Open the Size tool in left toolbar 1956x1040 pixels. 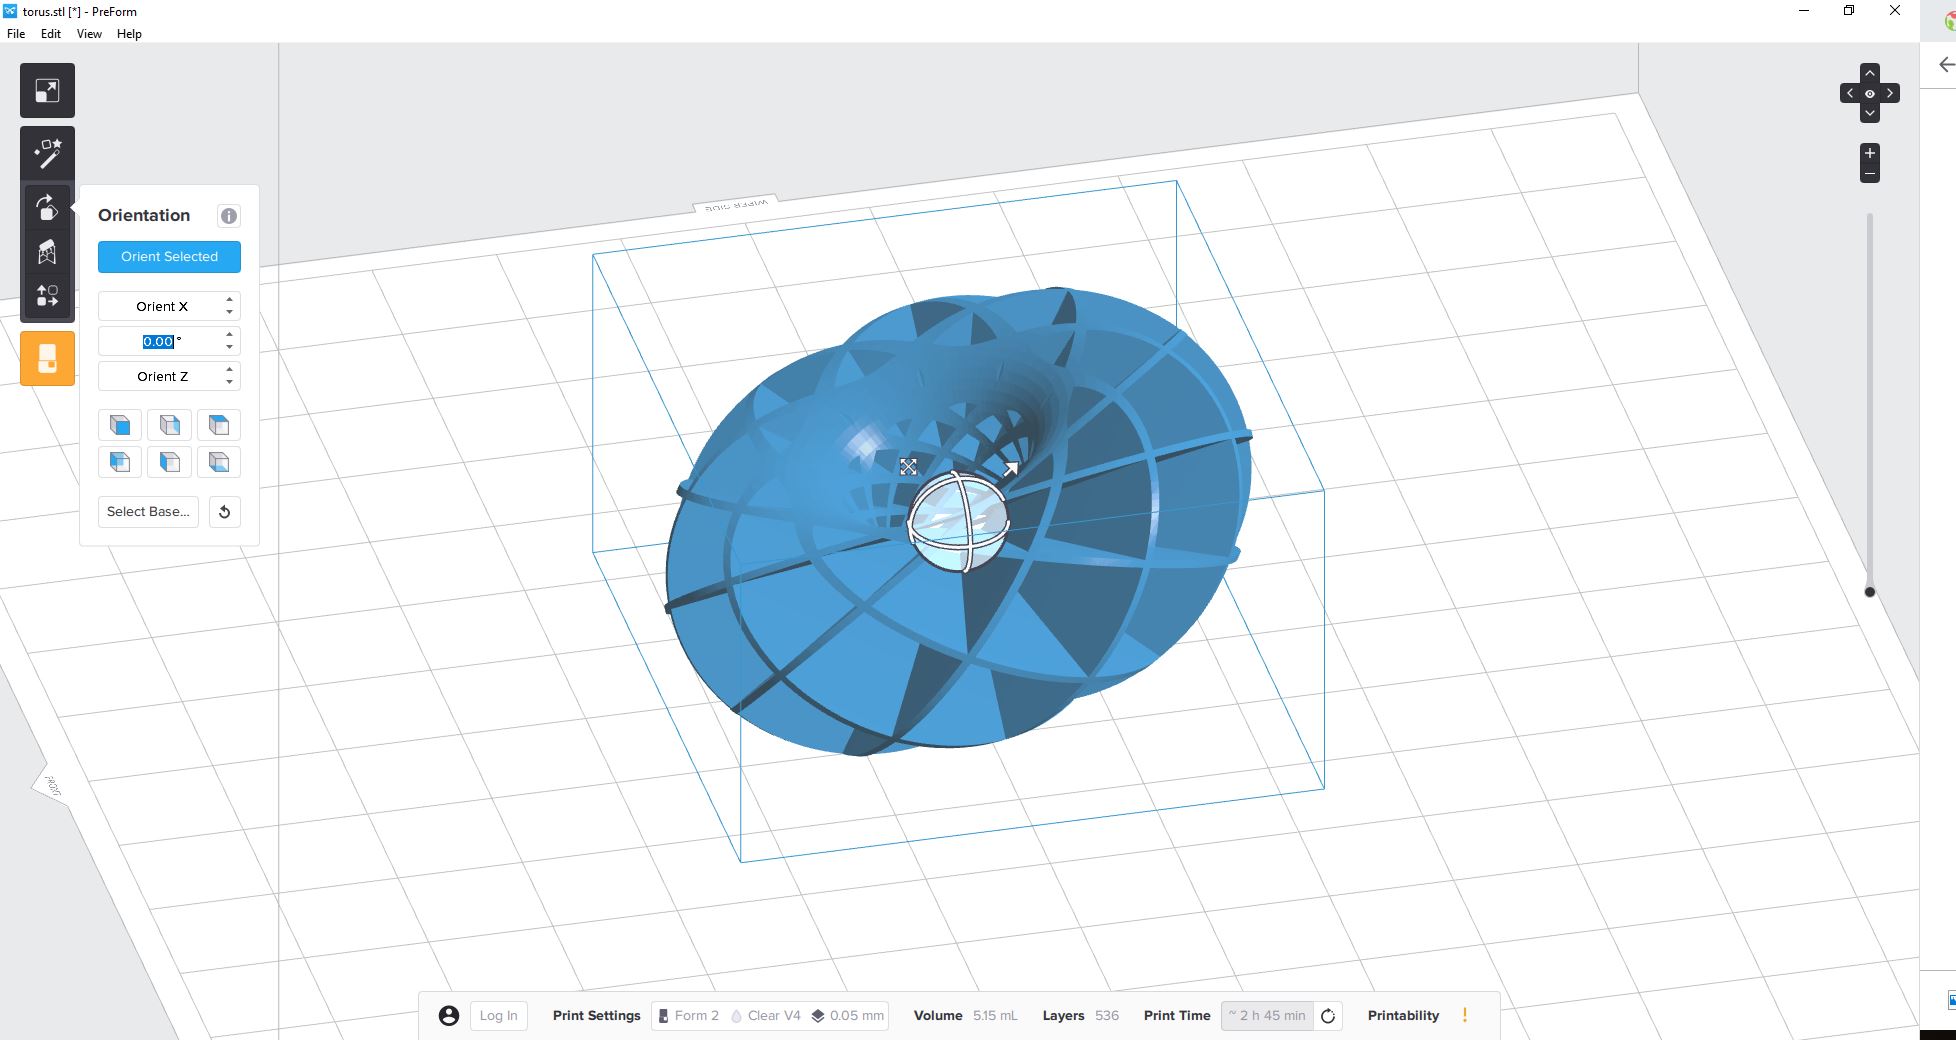point(47,91)
